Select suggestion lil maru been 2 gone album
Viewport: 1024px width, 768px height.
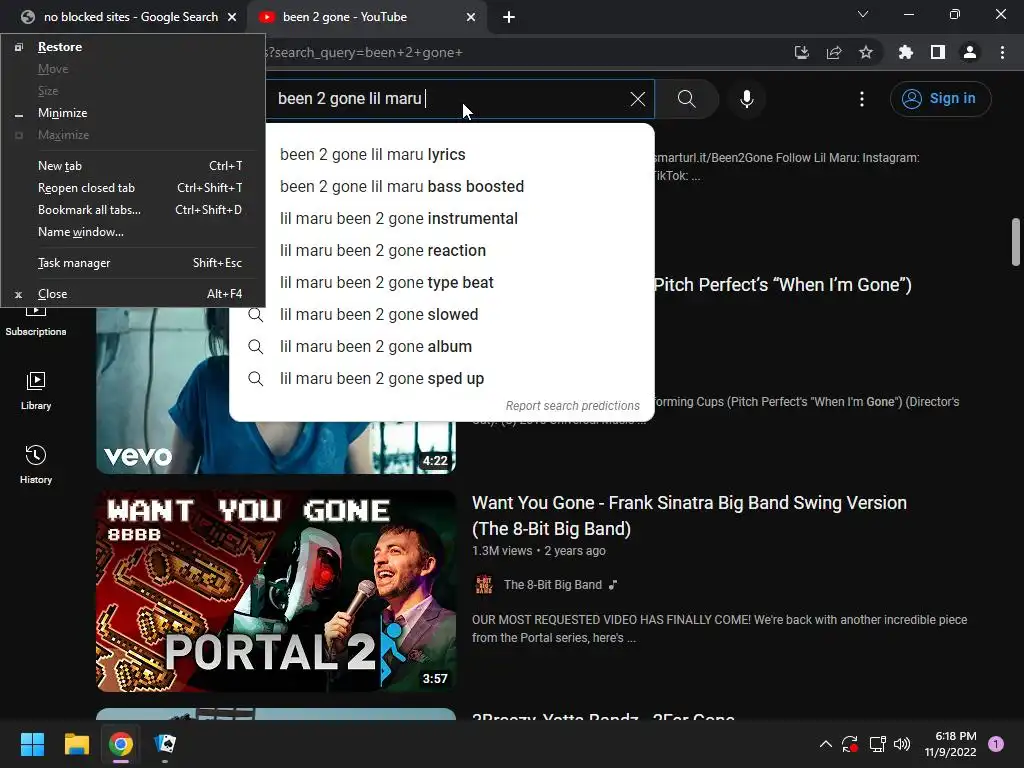coord(441,347)
